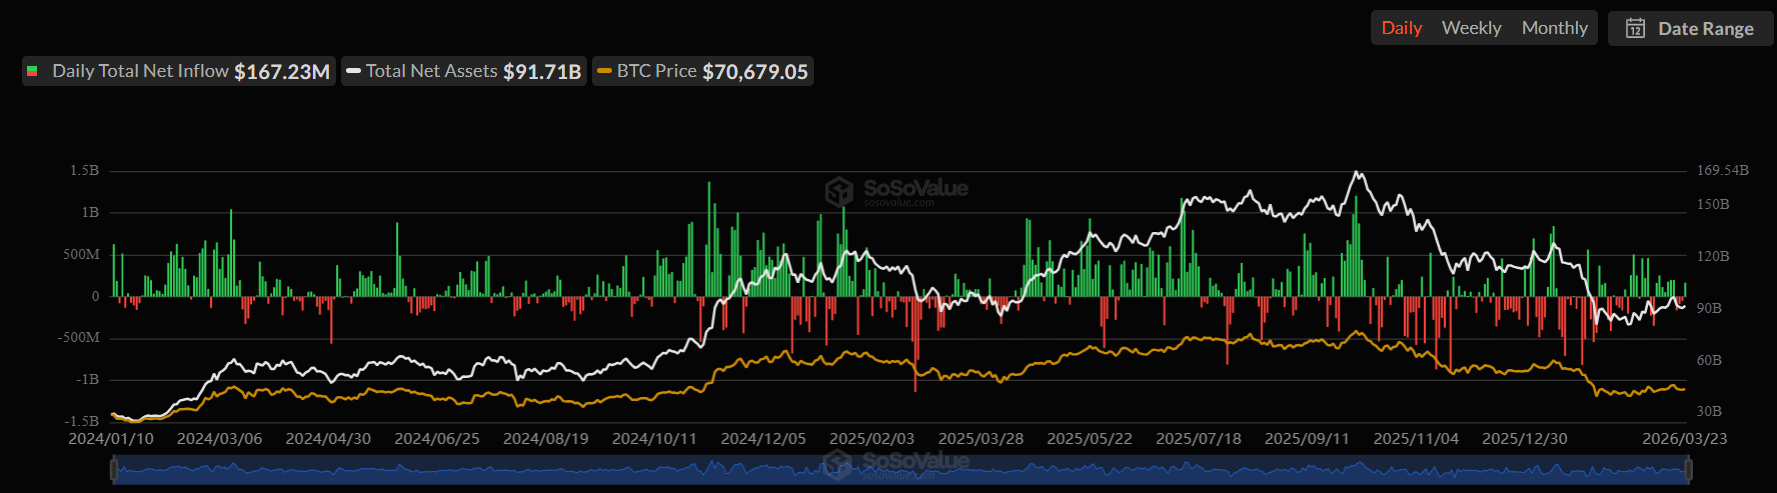Click the orange BTC Price legend marker

click(604, 71)
